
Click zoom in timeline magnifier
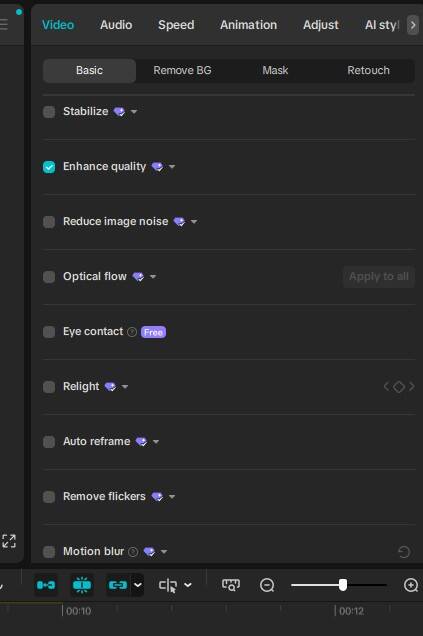point(411,585)
